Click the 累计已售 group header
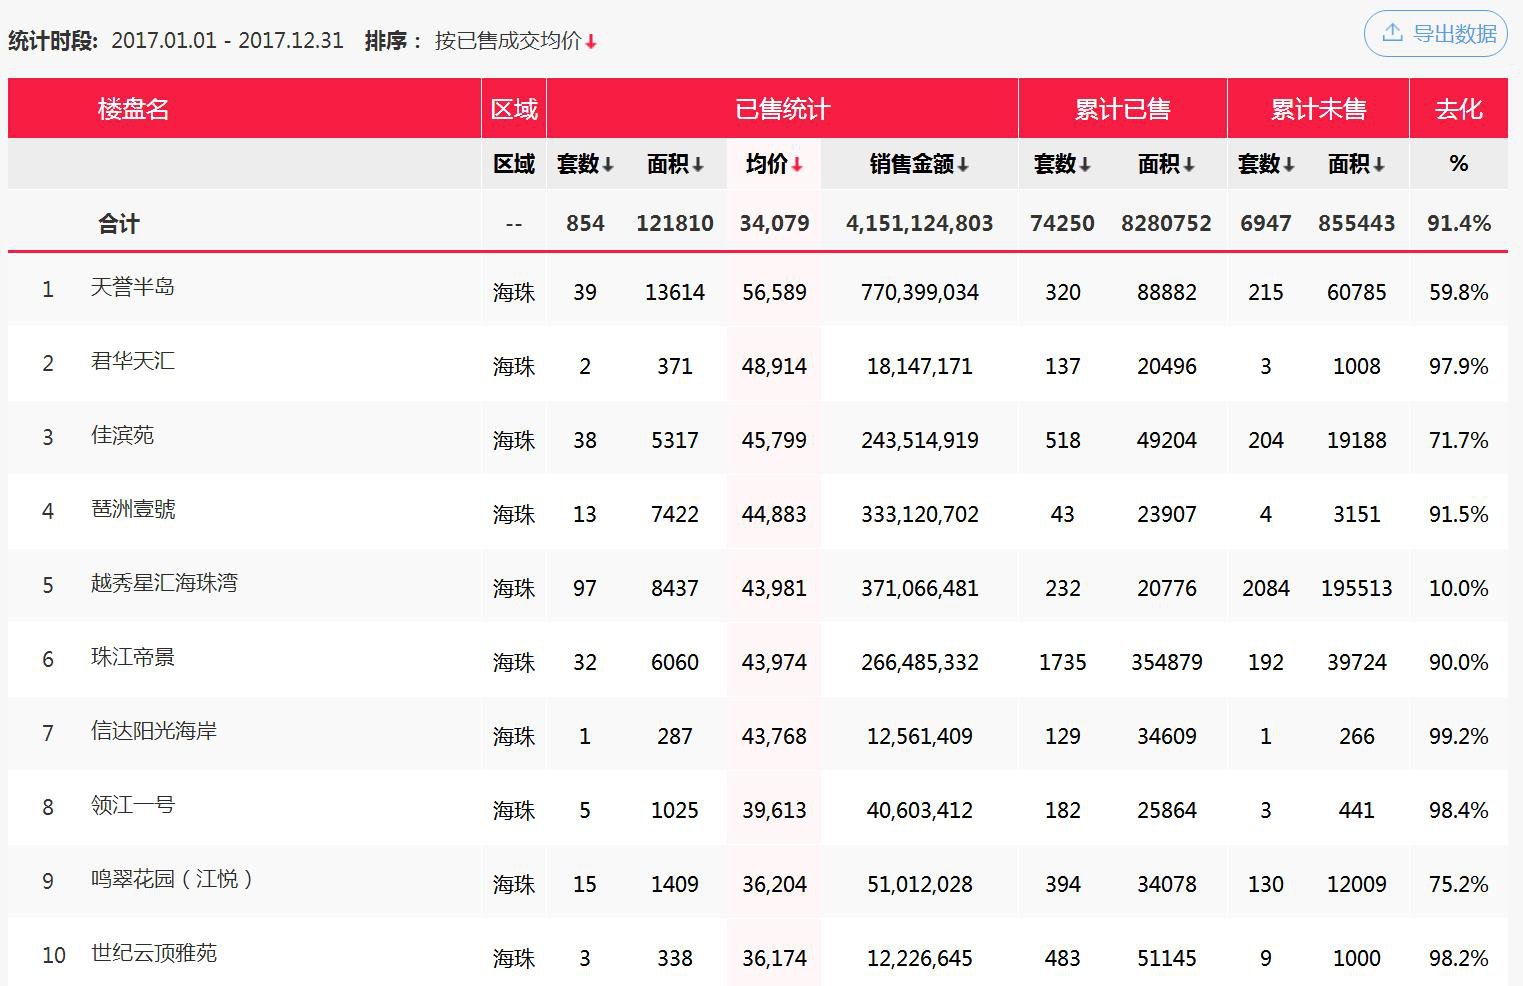The image size is (1523, 986). point(1122,108)
